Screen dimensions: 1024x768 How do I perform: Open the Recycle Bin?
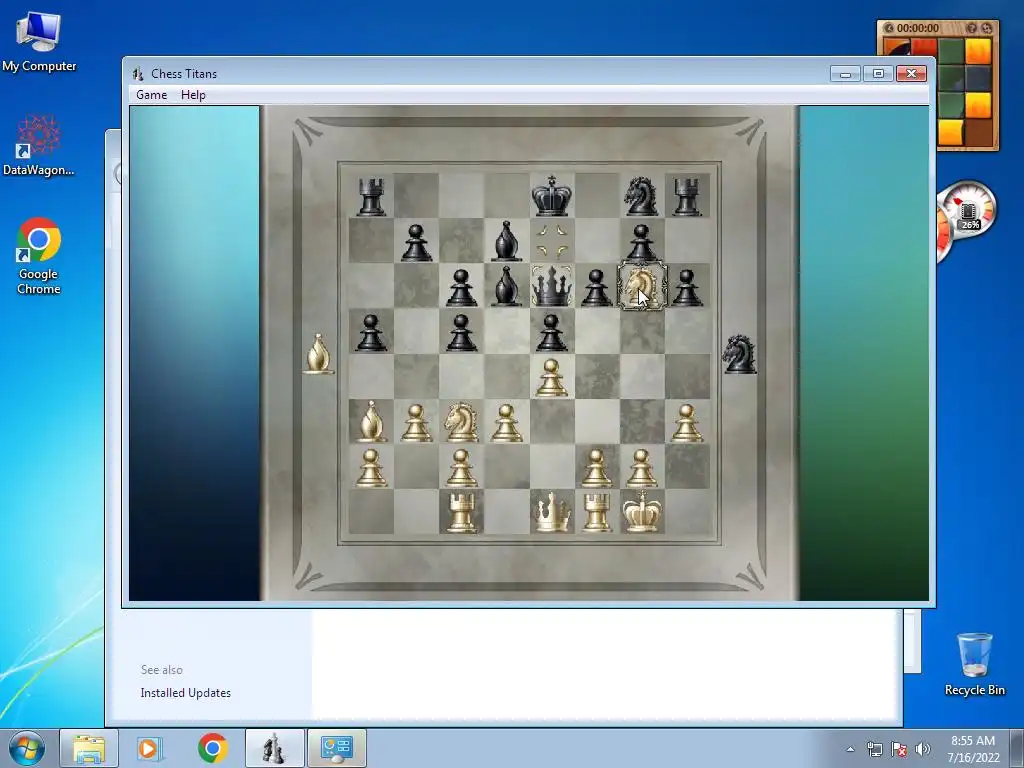[974, 664]
